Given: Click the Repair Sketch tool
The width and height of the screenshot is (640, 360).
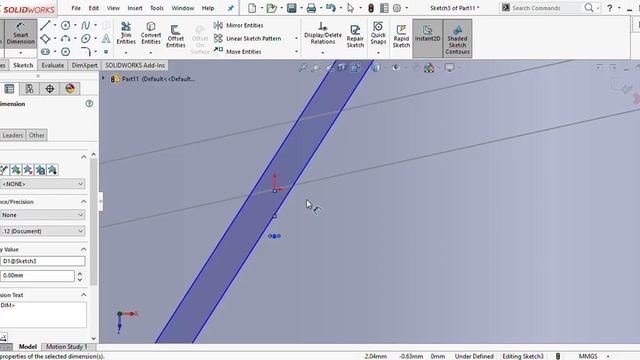Looking at the screenshot, I should [355, 36].
